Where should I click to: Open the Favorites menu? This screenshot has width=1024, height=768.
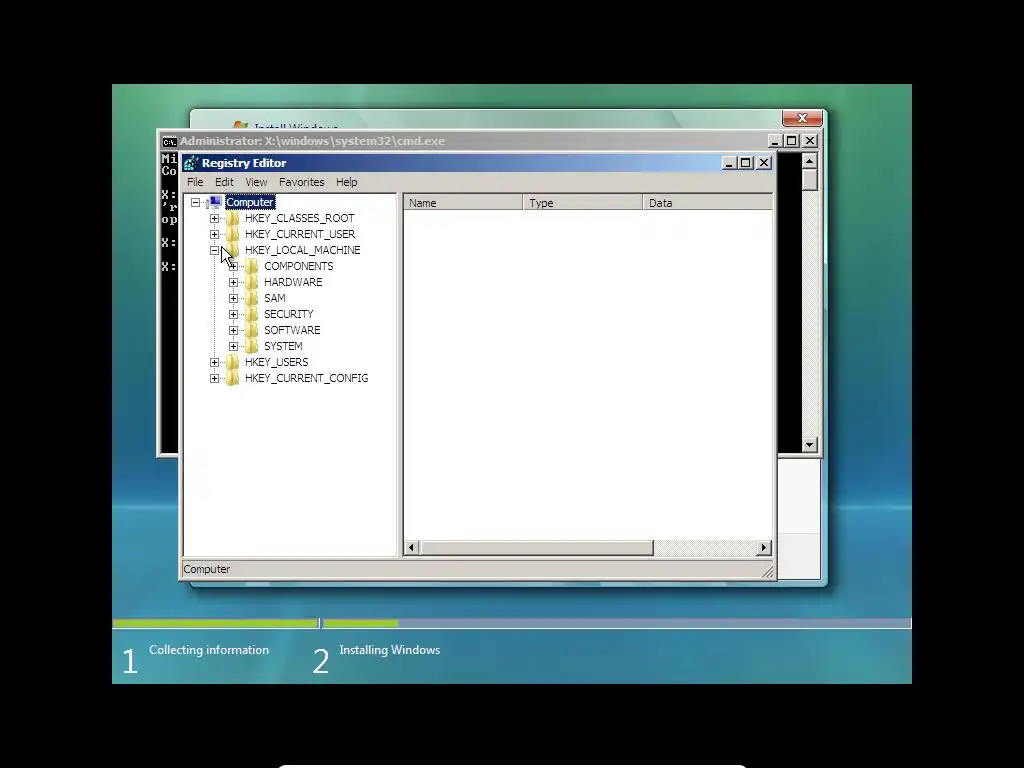point(302,182)
